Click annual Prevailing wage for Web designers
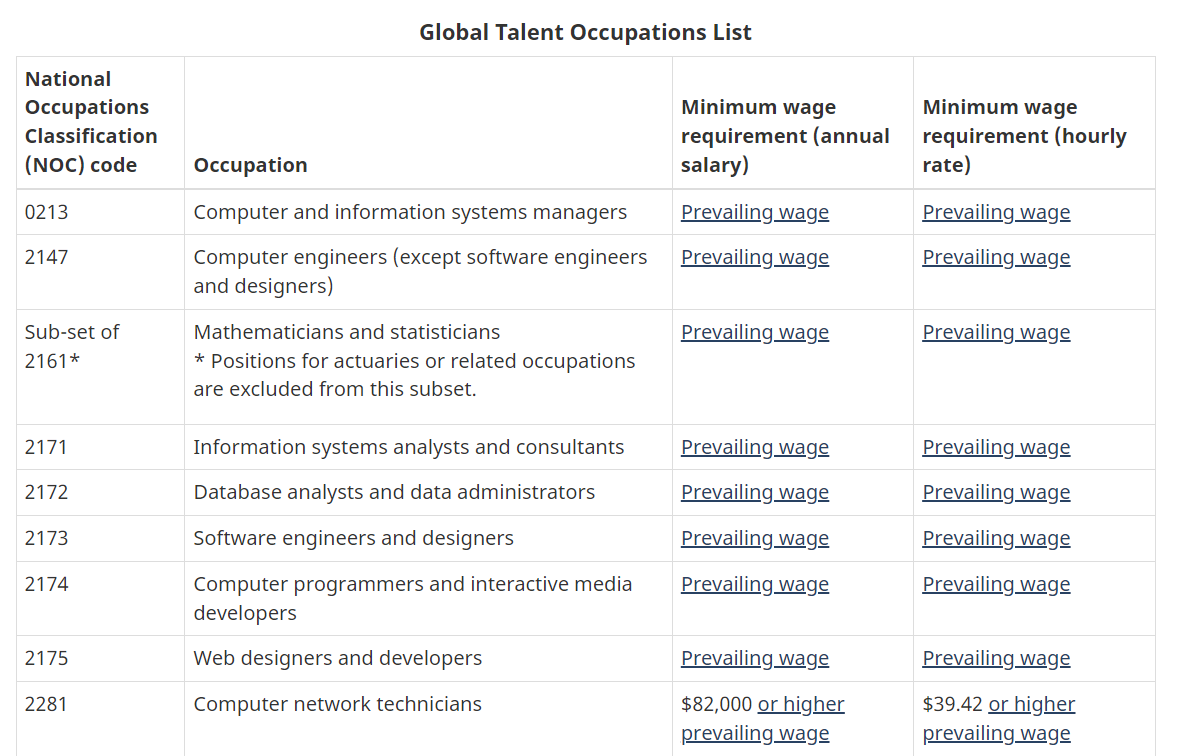 [754, 658]
